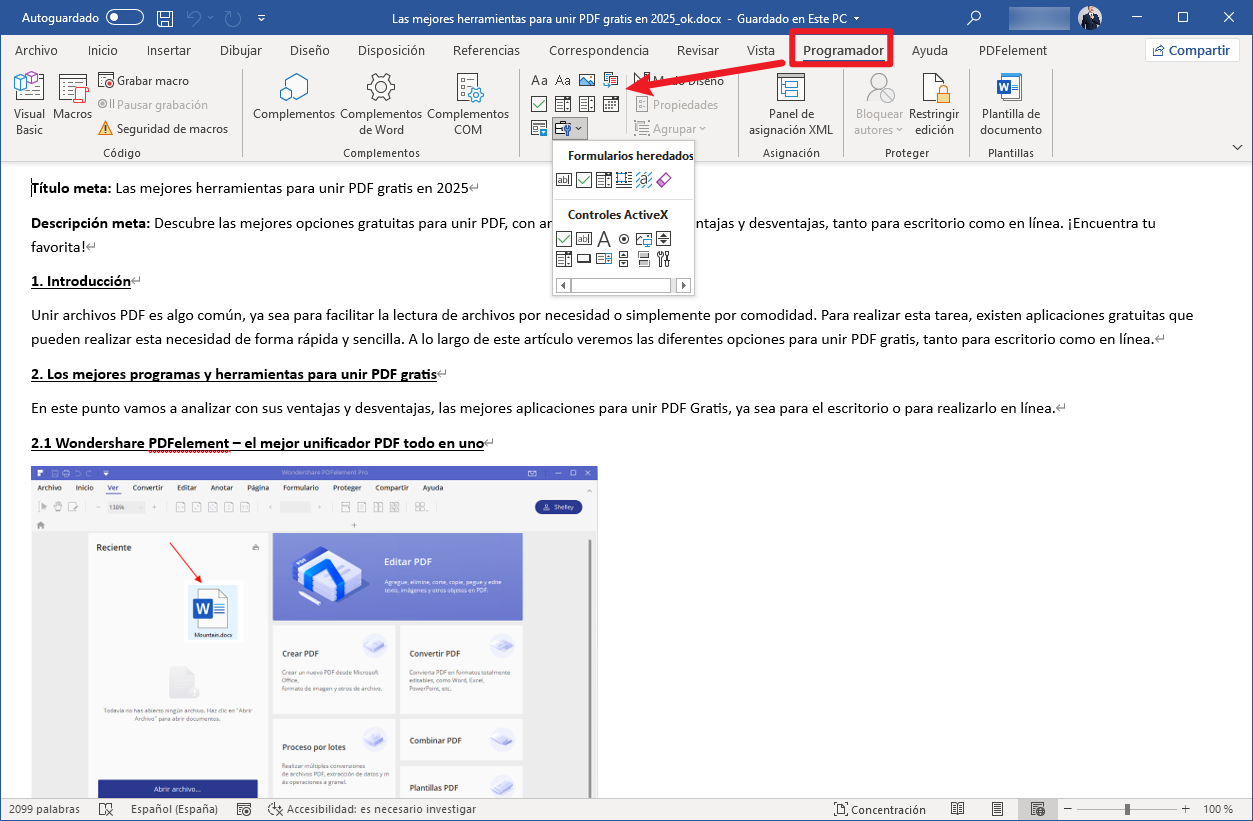This screenshot has height=821, width=1253.
Task: Open Seguridad de macros
Action: click(163, 129)
